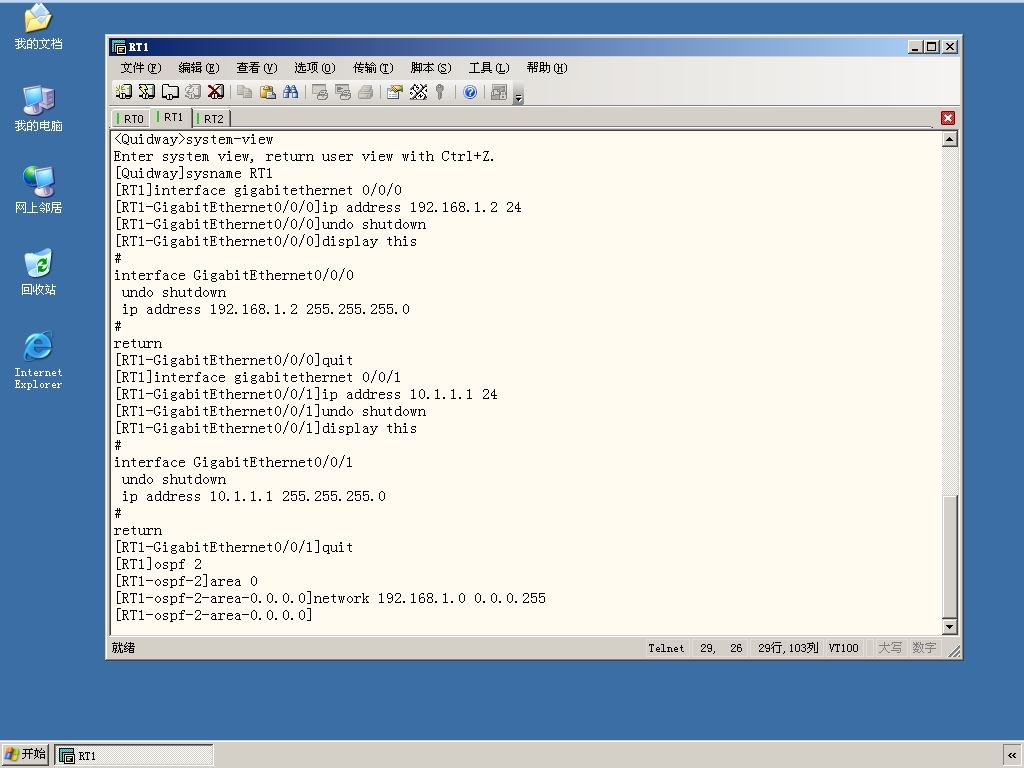Select 我的电脑 desktop icon
The height and width of the screenshot is (768, 1024).
pyautogui.click(x=38, y=108)
